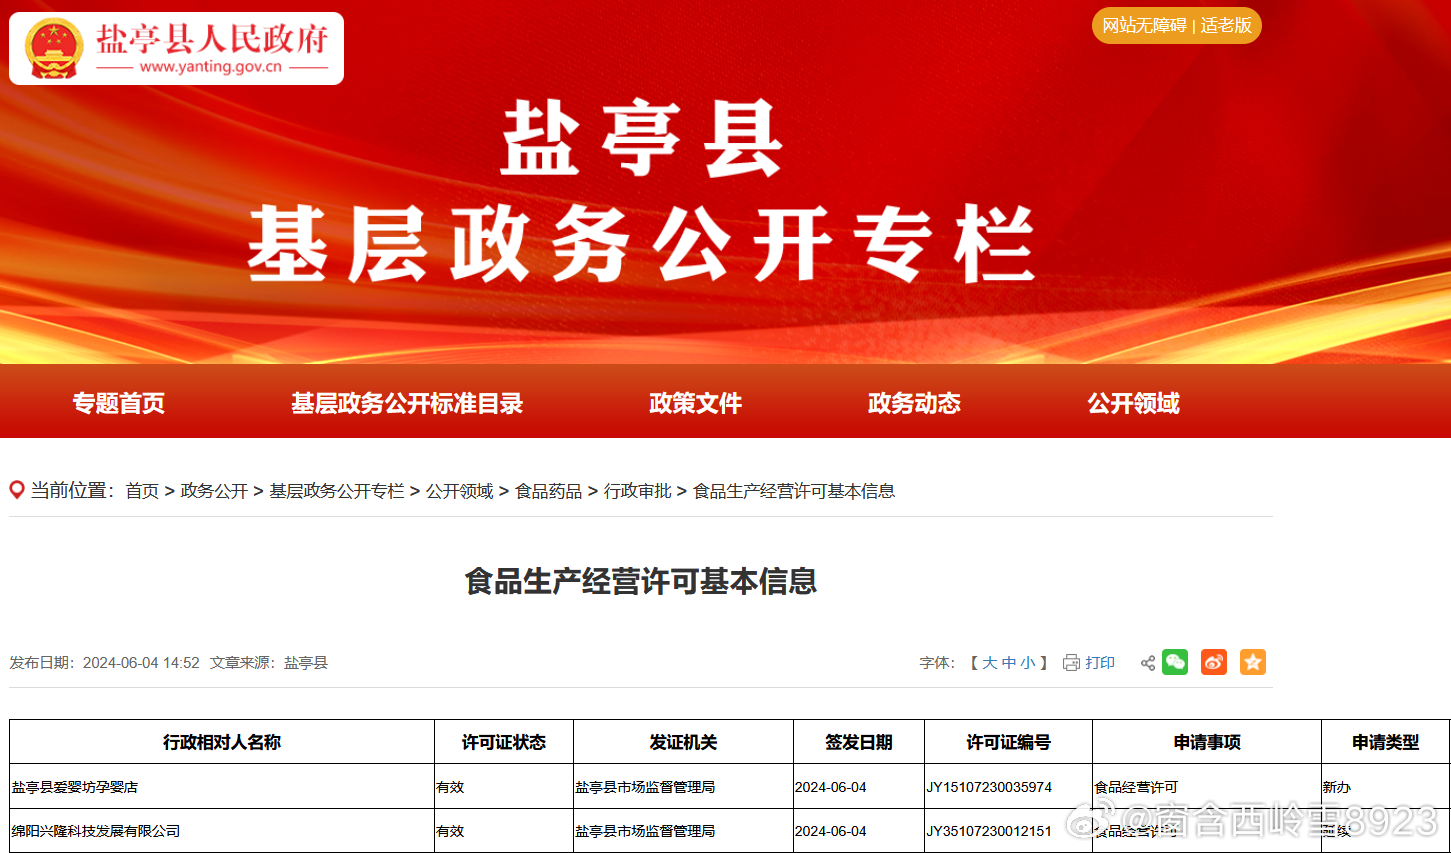Open 食品药品 breadcrumb link
This screenshot has width=1451, height=853.
click(548, 491)
